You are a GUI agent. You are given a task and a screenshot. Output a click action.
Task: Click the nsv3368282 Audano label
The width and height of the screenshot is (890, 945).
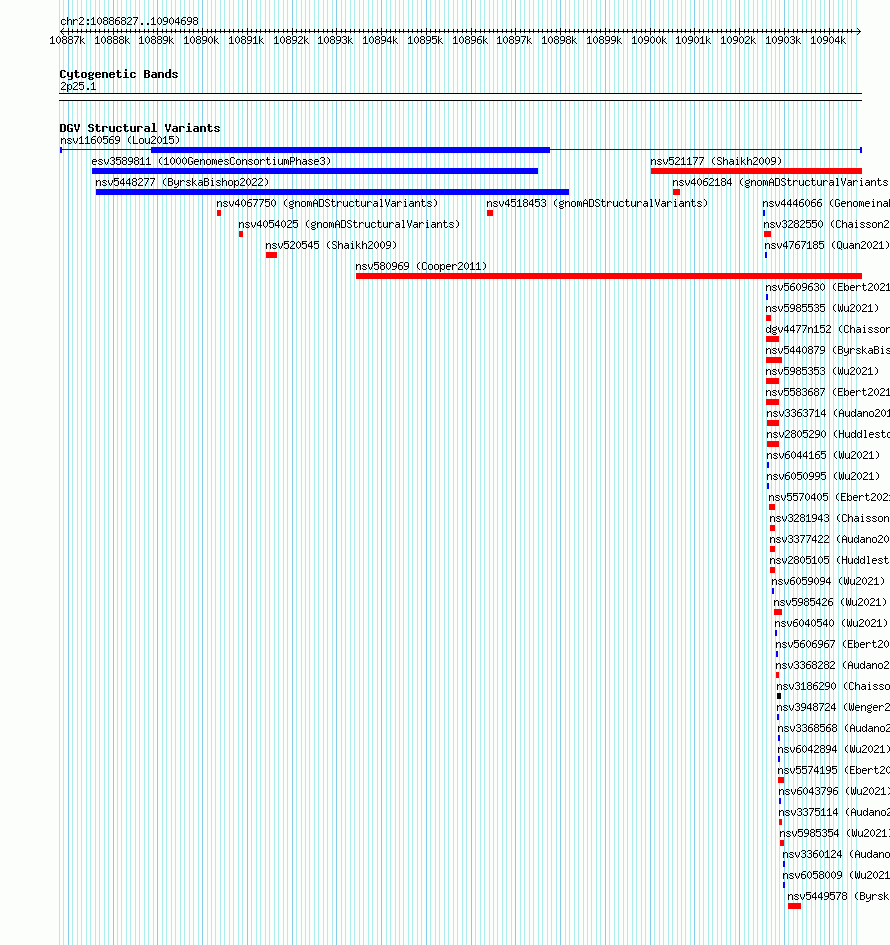pos(832,665)
